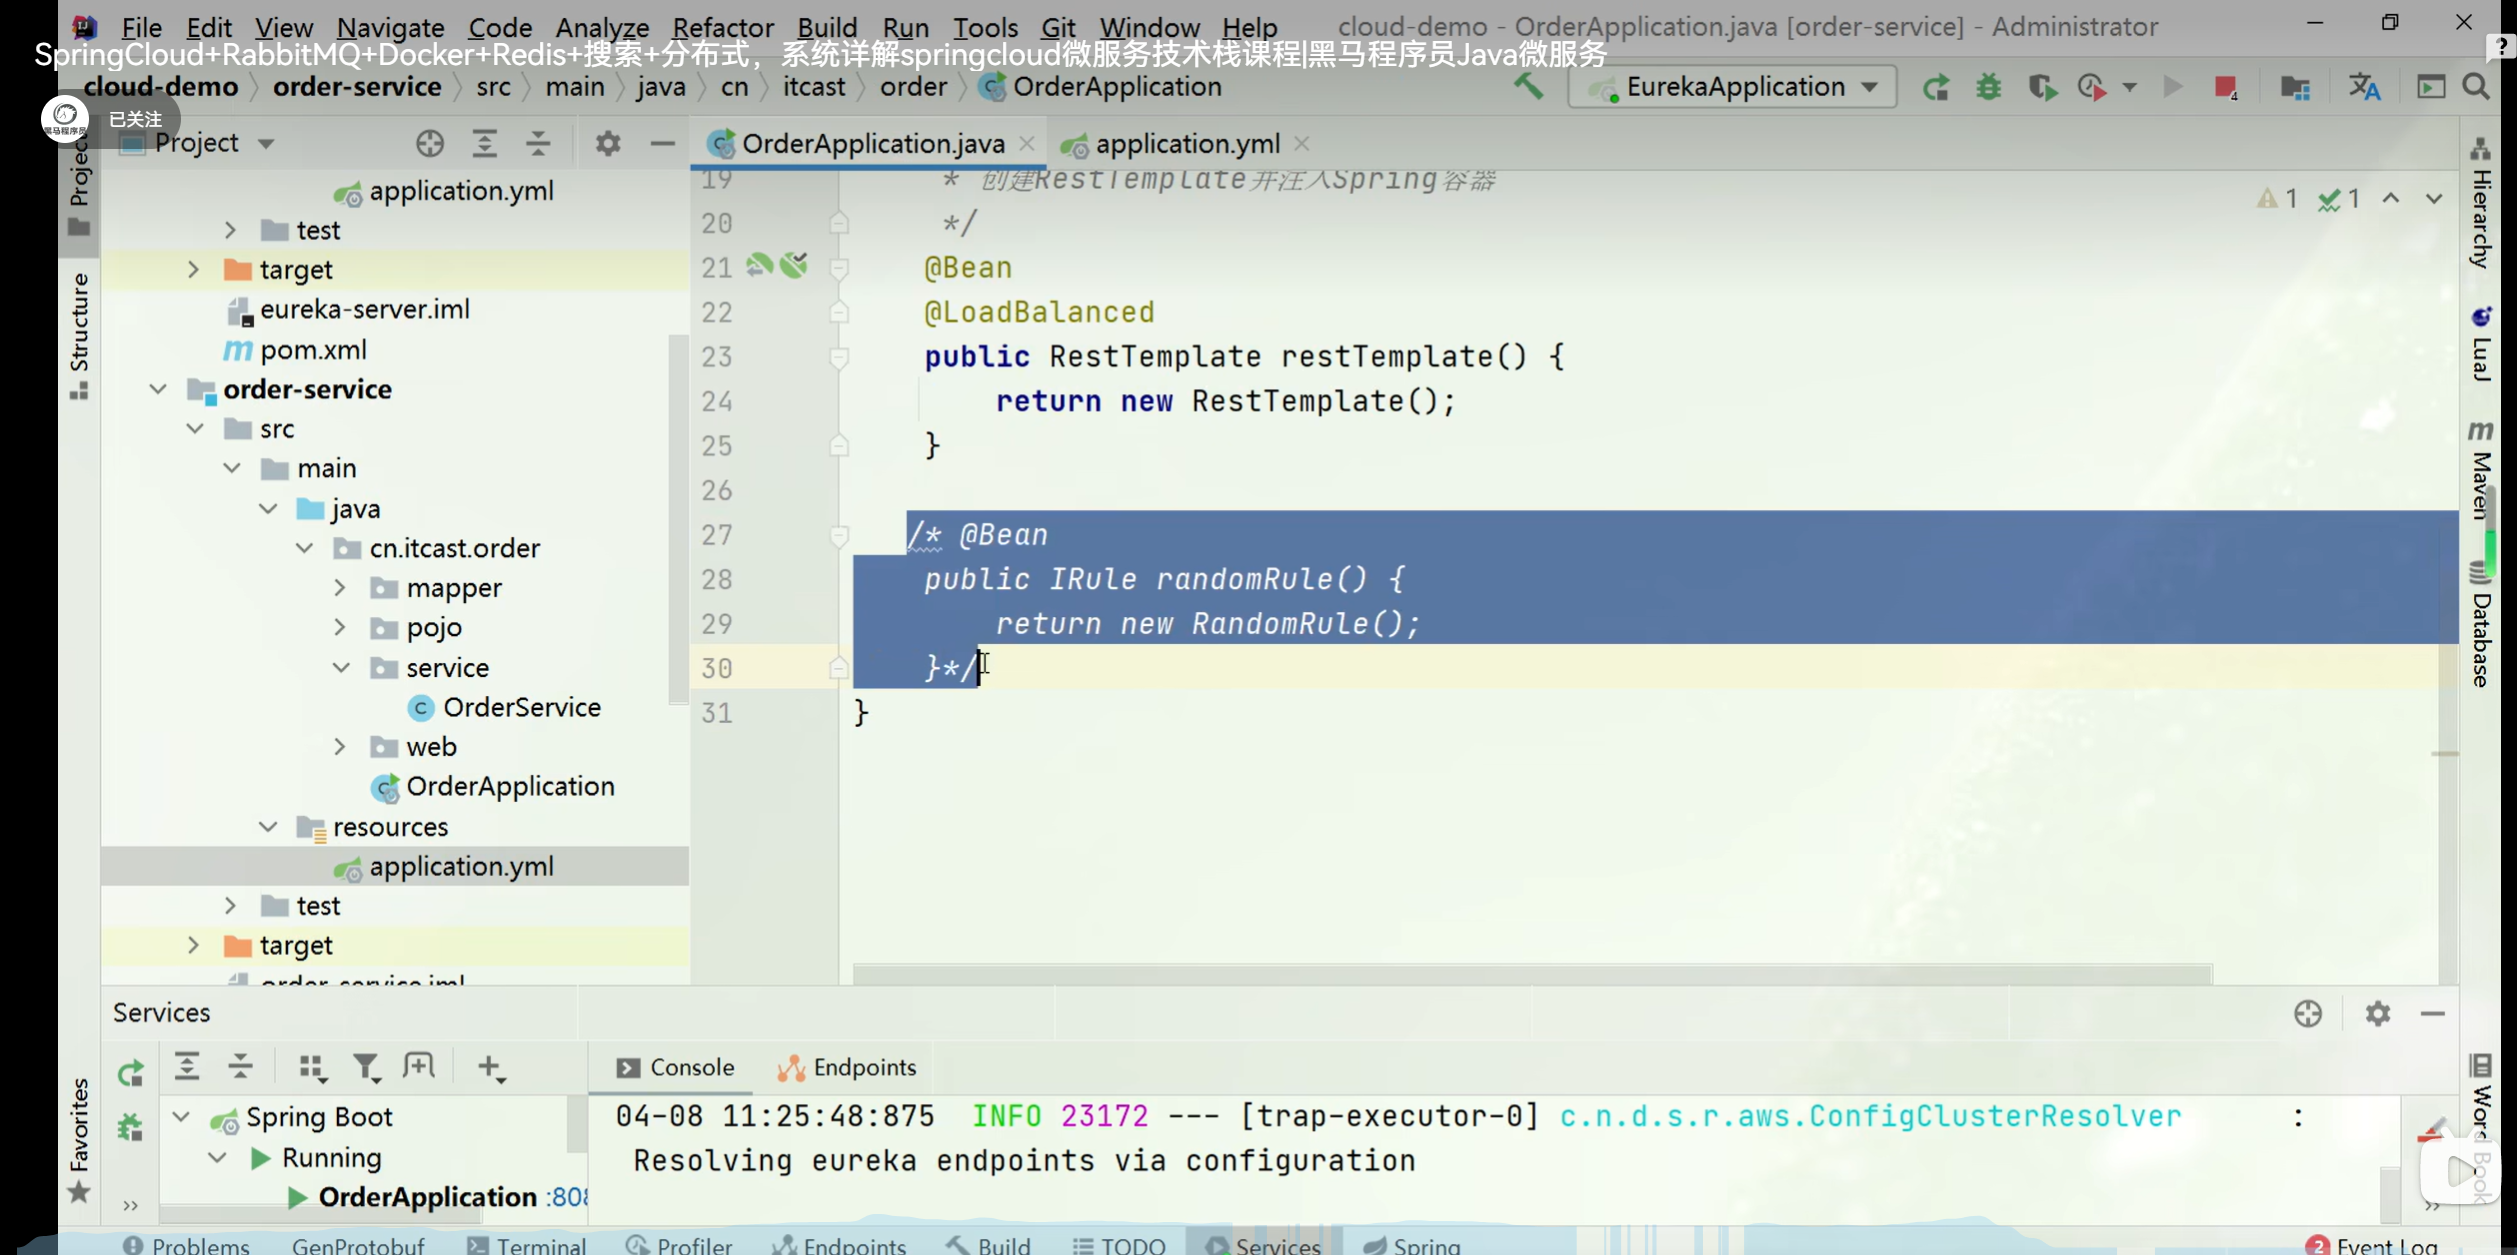The height and width of the screenshot is (1255, 2517).
Task: Click the Debug bug icon in toolbar
Action: tap(1988, 87)
